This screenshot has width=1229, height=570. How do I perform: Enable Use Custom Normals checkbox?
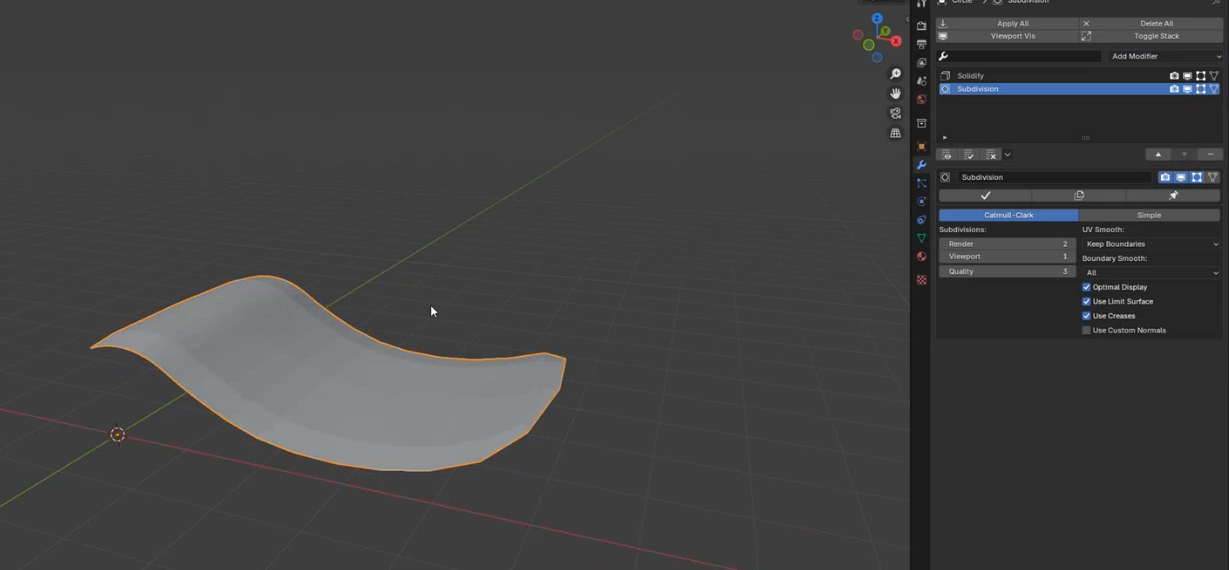[x=1086, y=330]
